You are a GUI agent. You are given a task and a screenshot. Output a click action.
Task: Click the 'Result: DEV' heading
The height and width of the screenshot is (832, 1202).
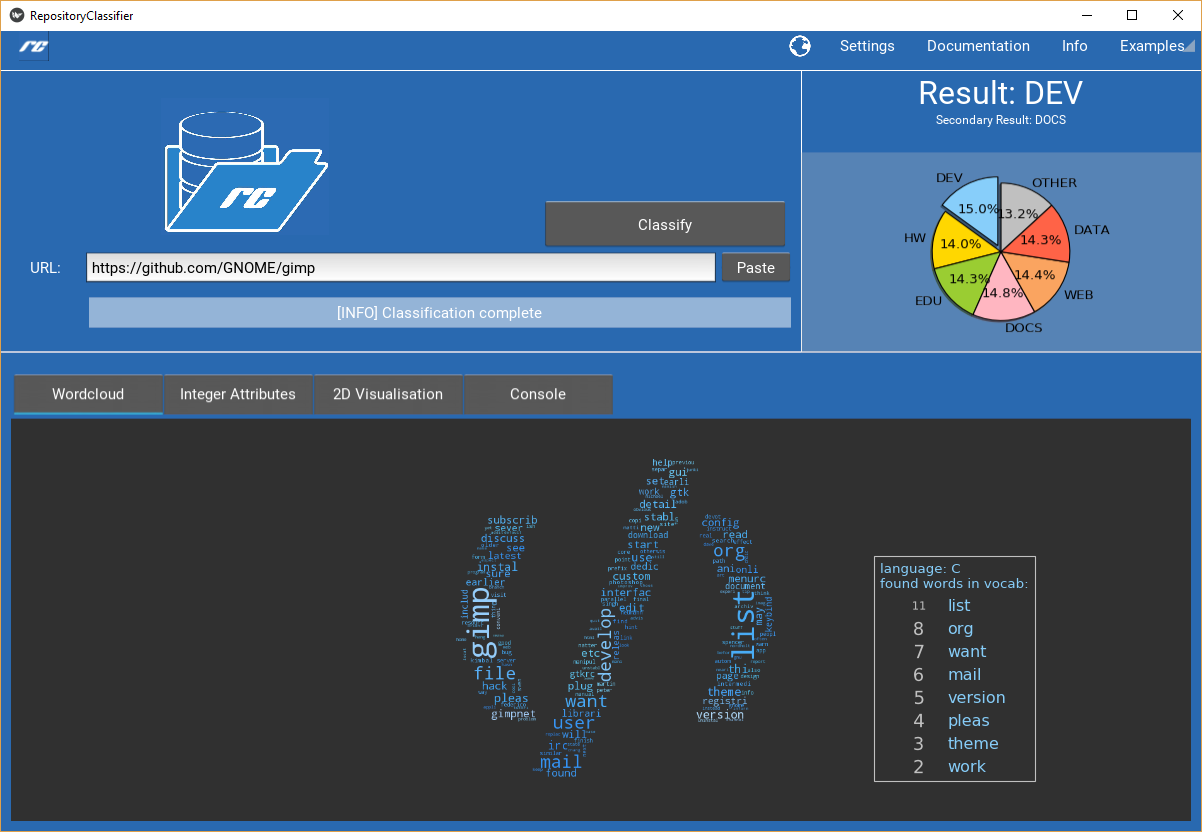[1001, 93]
